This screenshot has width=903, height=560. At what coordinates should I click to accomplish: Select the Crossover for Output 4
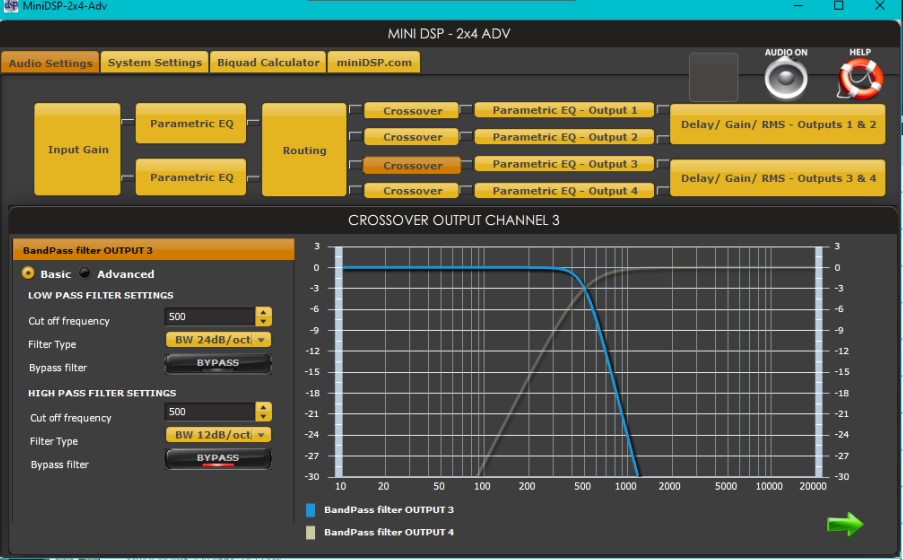click(x=412, y=191)
